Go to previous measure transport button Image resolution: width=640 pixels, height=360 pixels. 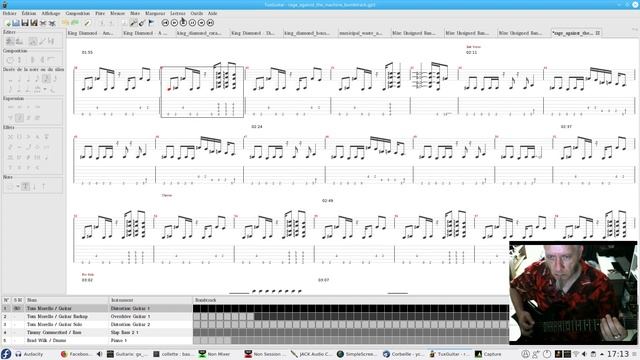(x=174, y=23)
